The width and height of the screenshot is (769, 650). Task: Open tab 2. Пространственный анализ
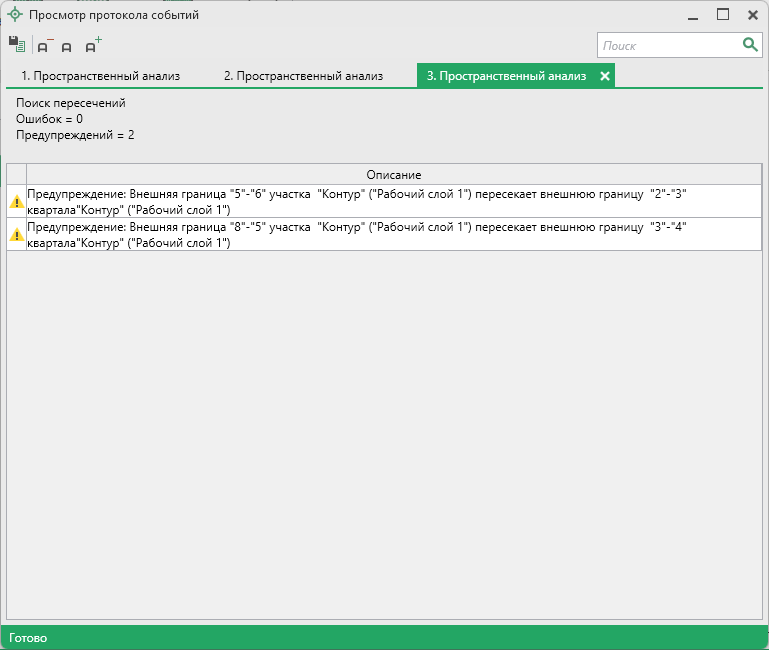pyautogui.click(x=303, y=76)
